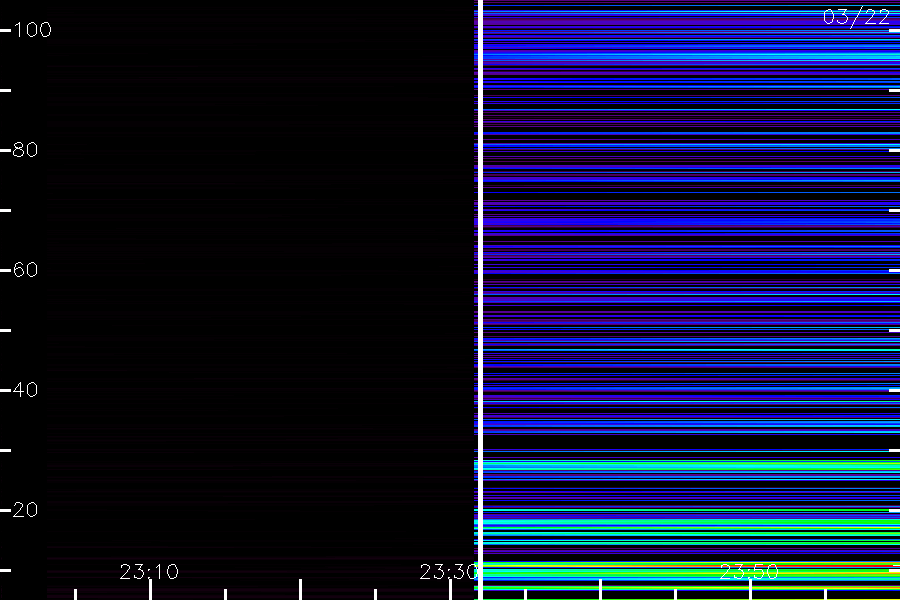900x600 pixels.
Task: Click the 23:50 time label
Action: (749, 572)
